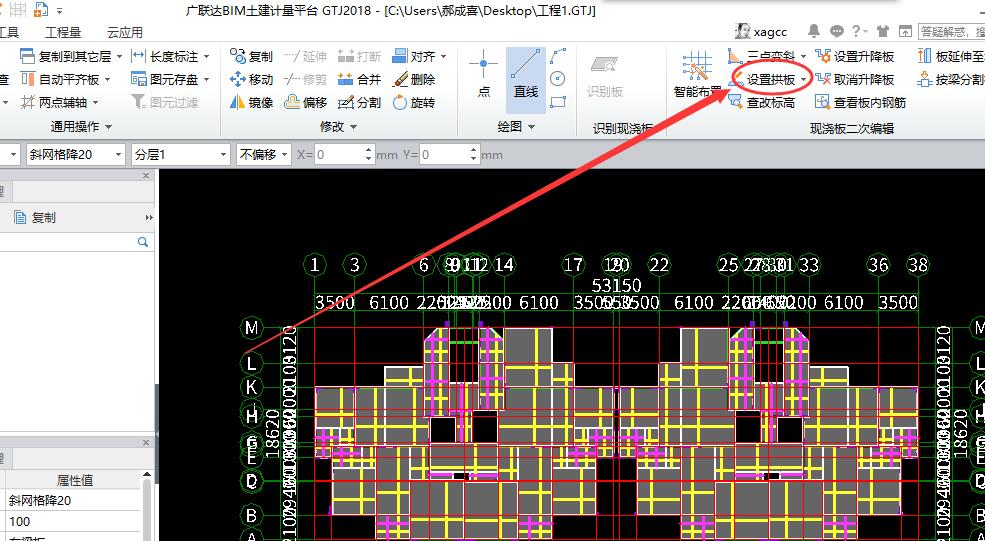Click axis bubble 1 on the drawing
Screen dimensions: 985x541
click(x=315, y=265)
